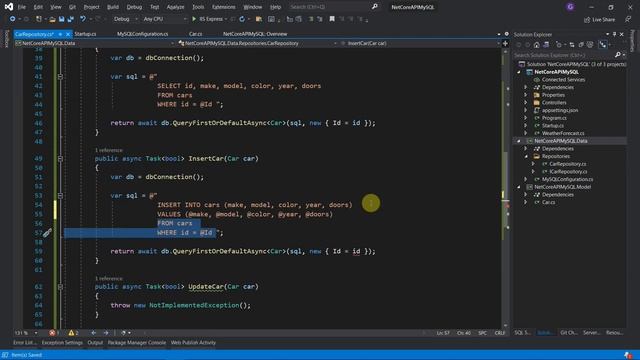Open the InsertCar member navigation dropdown
The image size is (640, 360).
tap(419, 43)
